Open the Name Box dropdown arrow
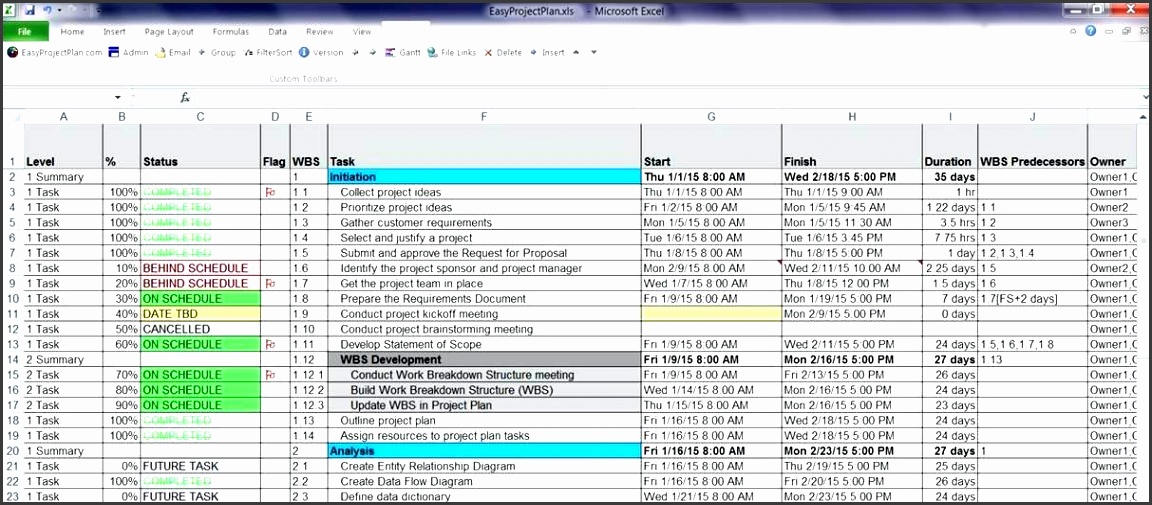The height and width of the screenshot is (505, 1152). click(118, 97)
